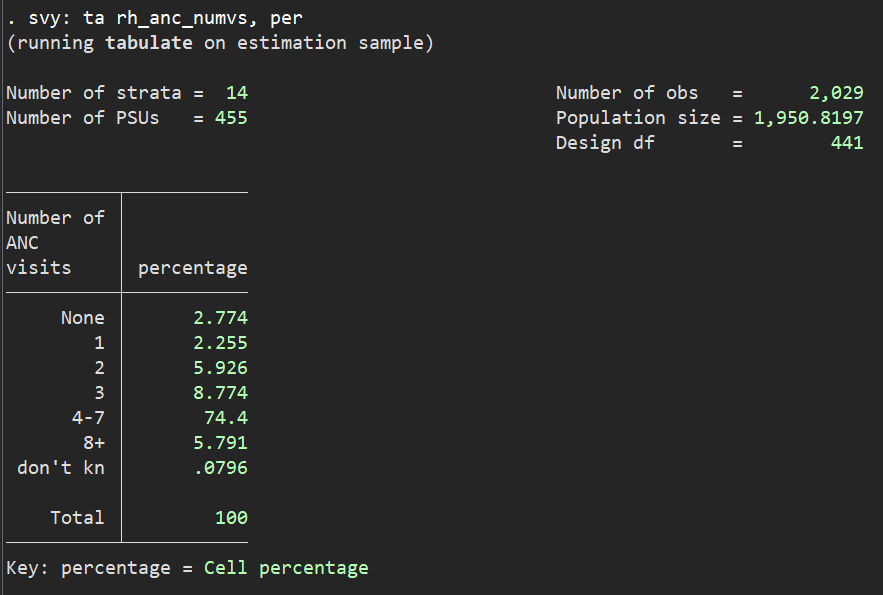Select the Design df value 441
The image size is (883, 595).
tap(846, 143)
